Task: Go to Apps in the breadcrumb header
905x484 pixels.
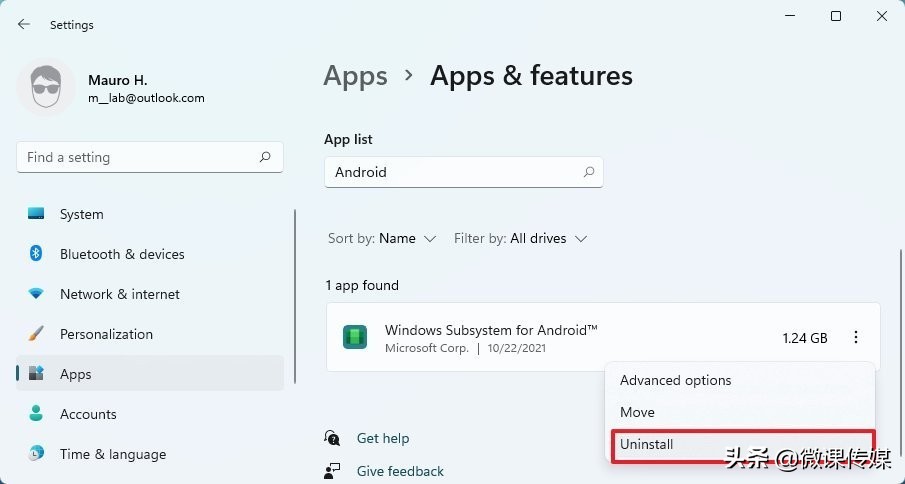Action: pos(356,76)
